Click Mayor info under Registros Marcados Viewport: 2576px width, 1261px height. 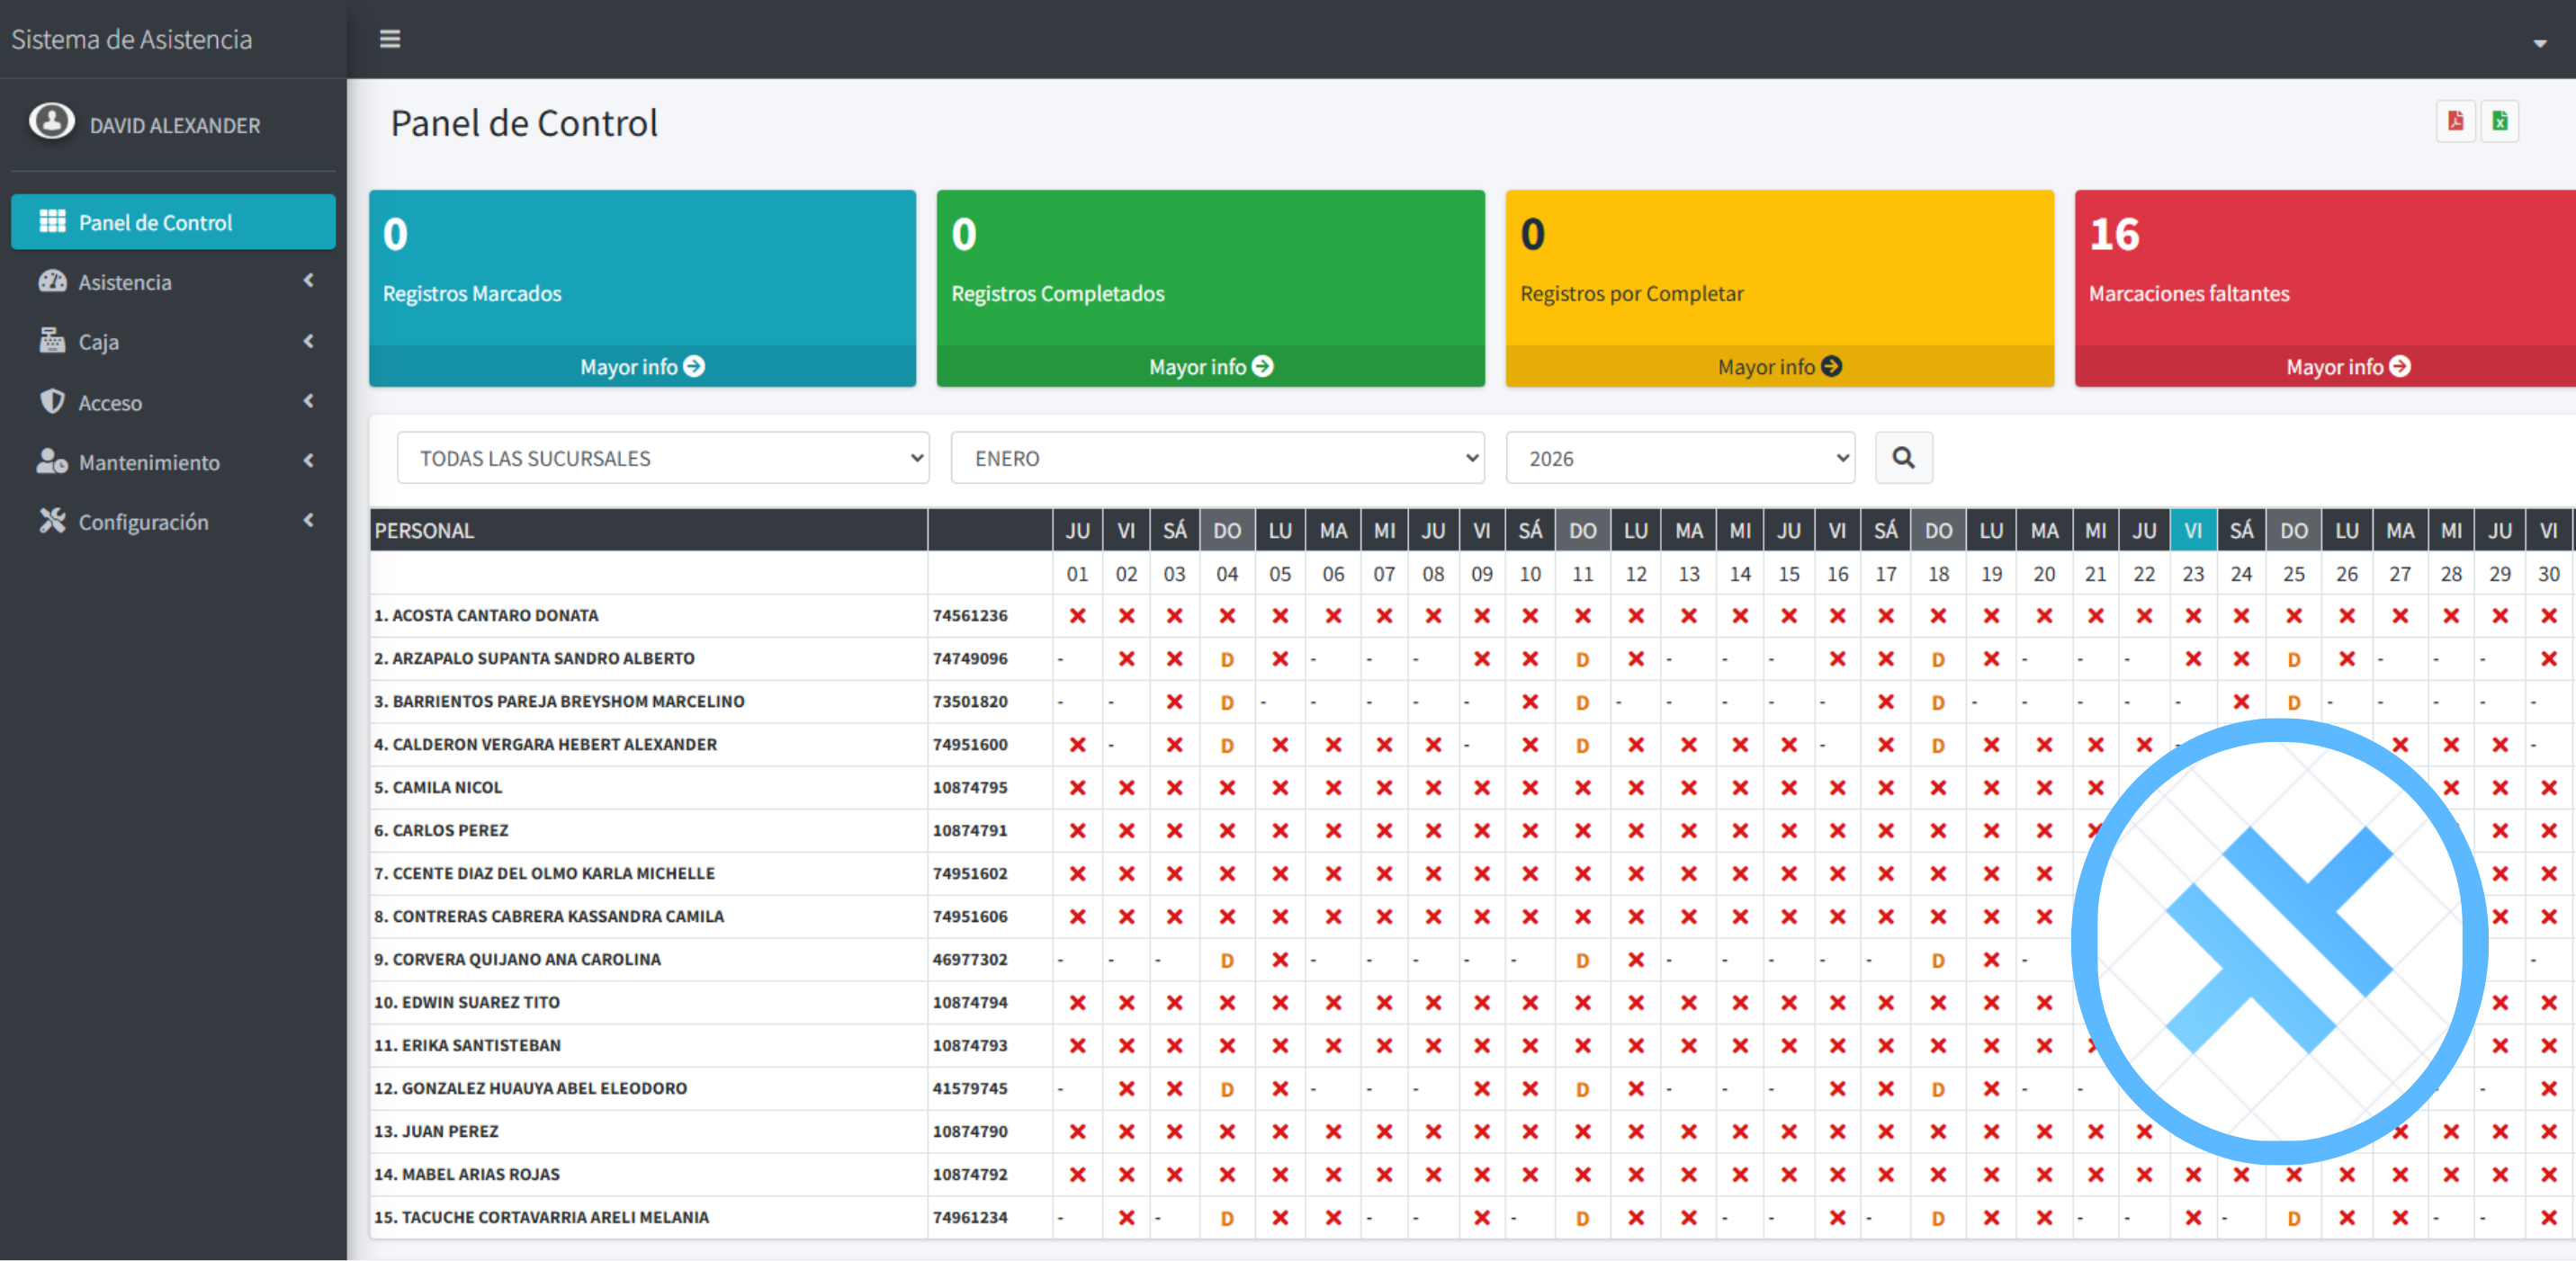[x=642, y=367]
